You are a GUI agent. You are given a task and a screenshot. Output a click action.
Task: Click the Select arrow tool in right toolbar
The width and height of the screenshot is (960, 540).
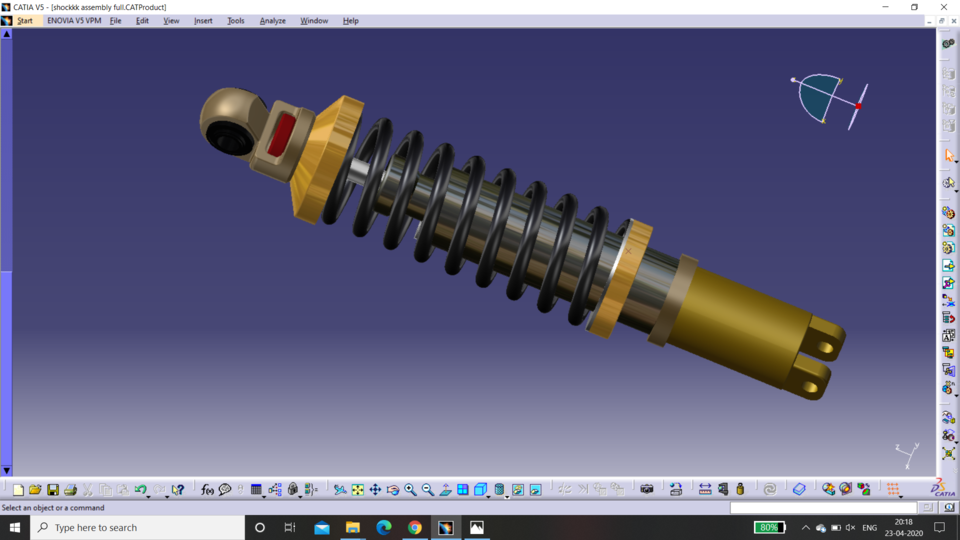tap(948, 155)
